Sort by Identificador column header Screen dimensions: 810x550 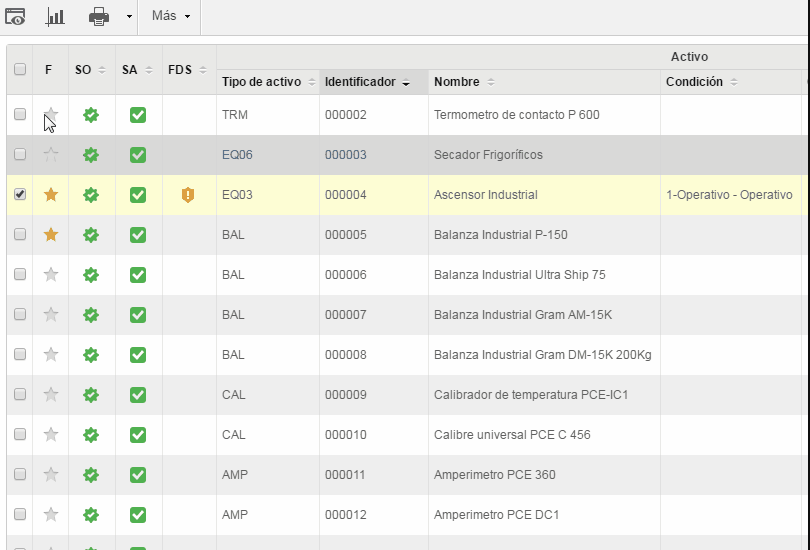[x=373, y=82]
